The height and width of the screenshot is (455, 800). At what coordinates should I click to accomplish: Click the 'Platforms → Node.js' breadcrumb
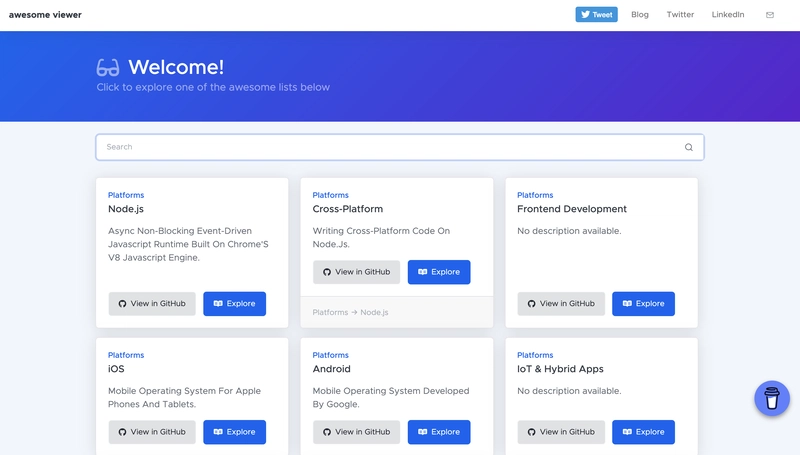(351, 312)
